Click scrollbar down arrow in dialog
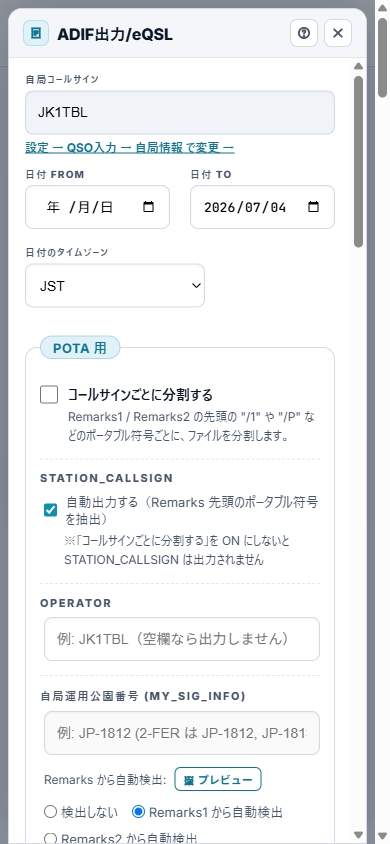The height and width of the screenshot is (844, 390). (x=358, y=834)
